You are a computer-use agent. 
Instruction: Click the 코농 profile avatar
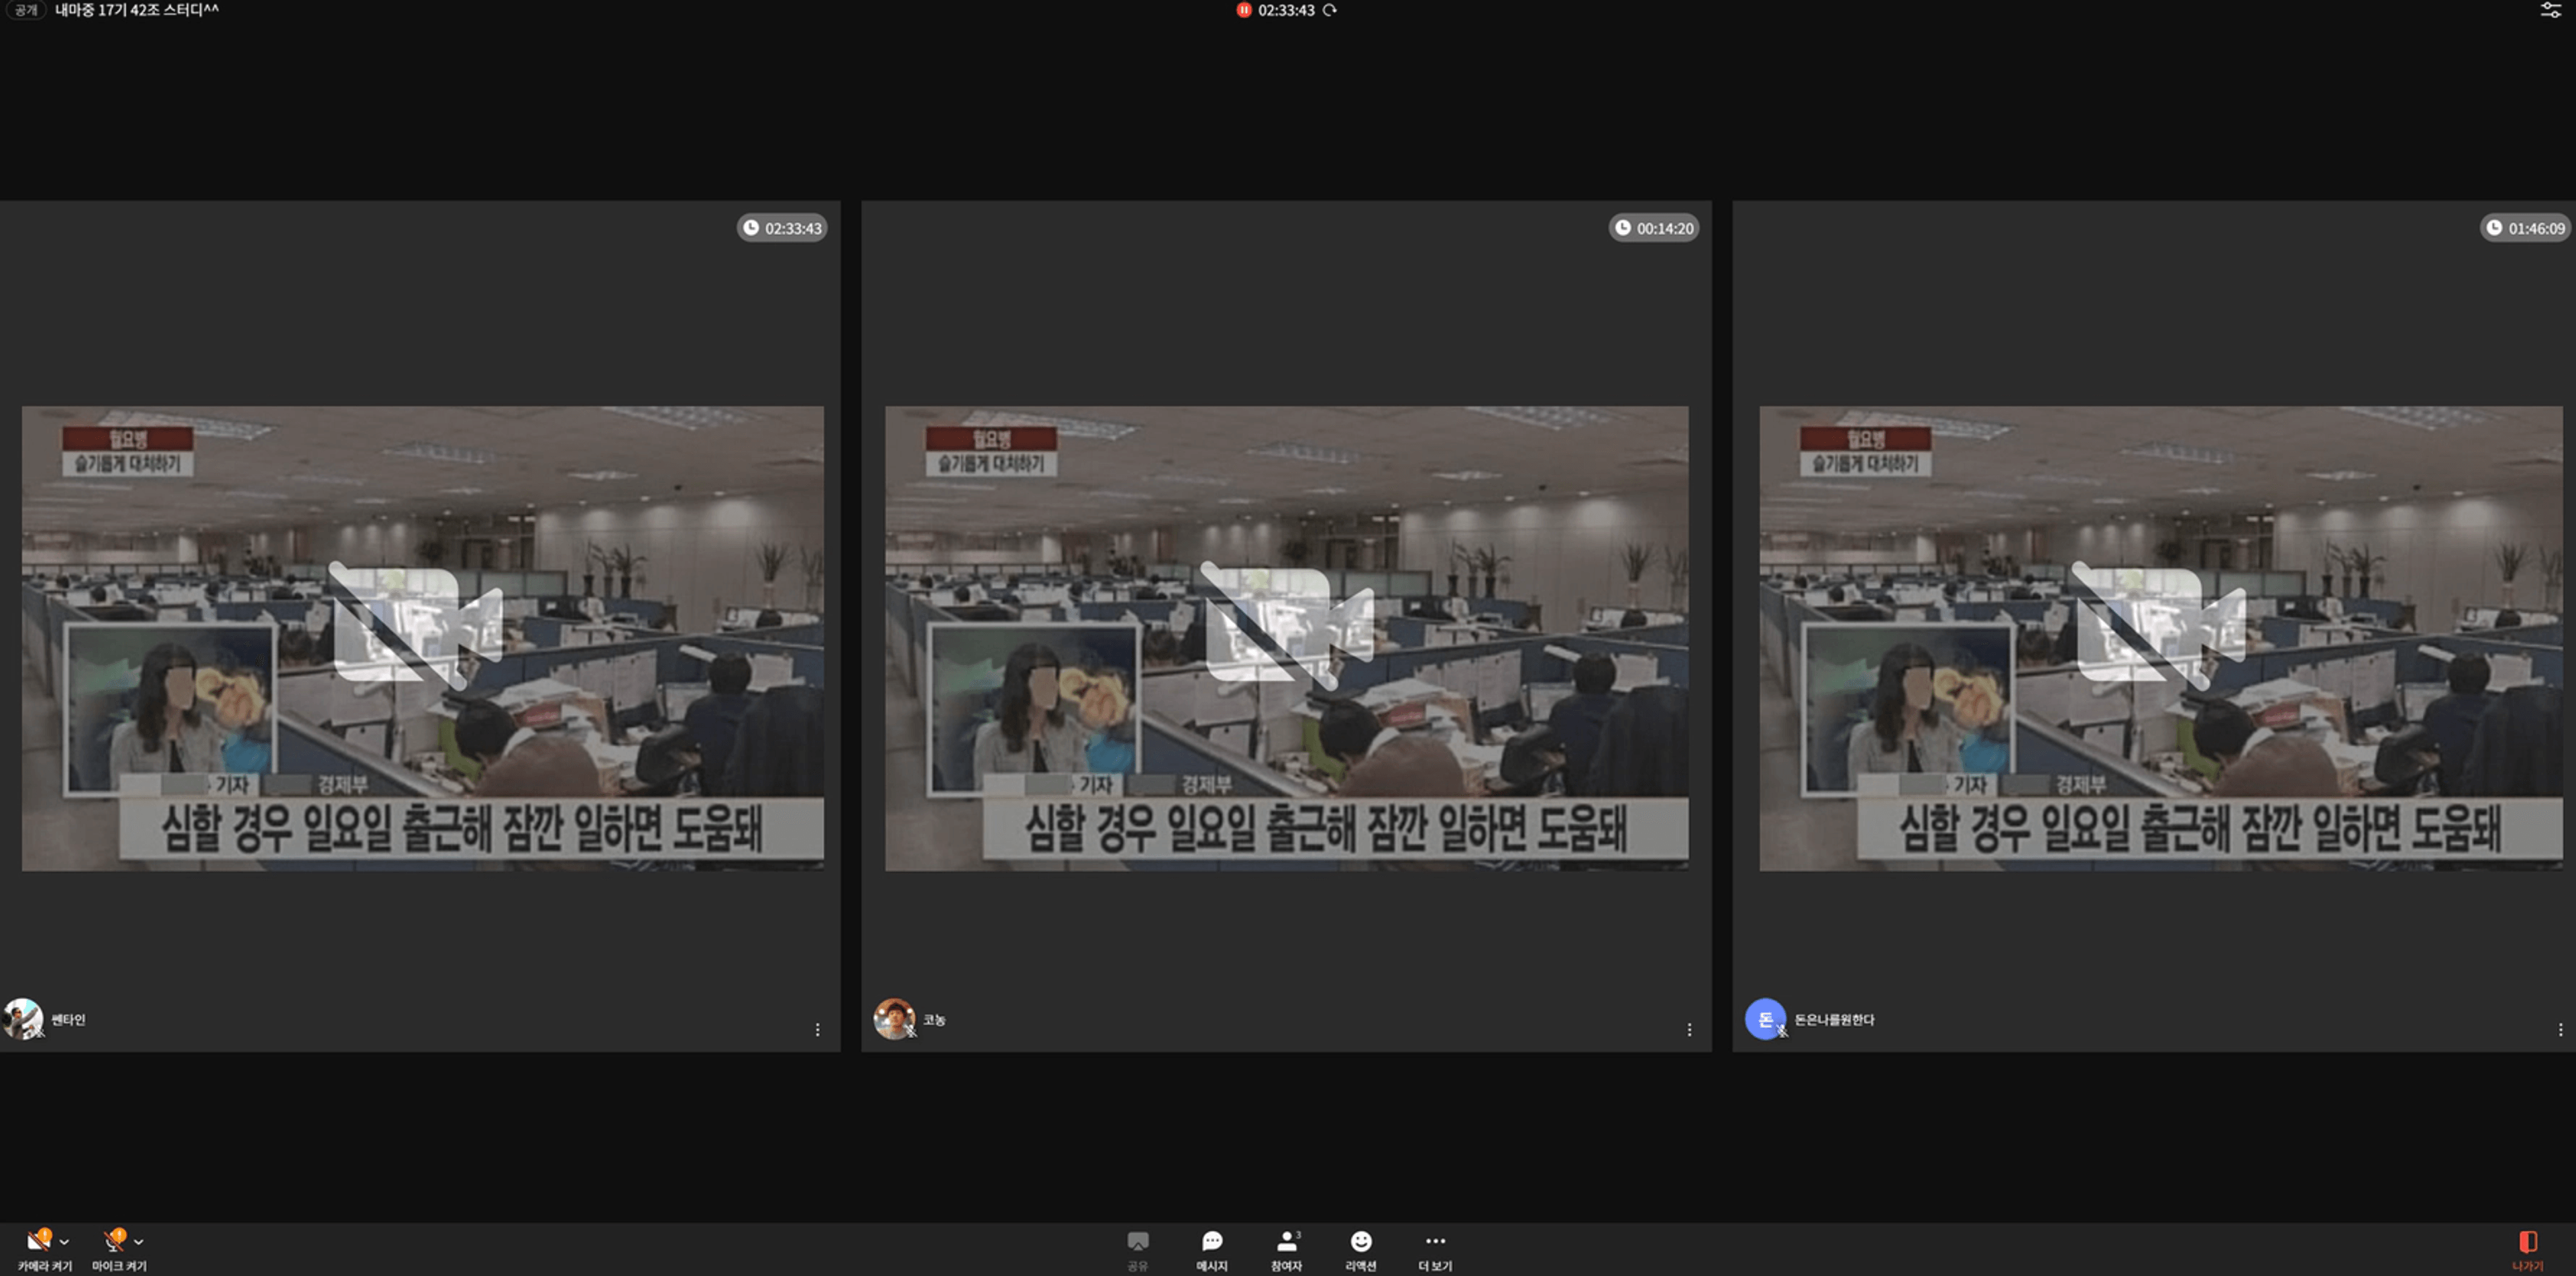(x=894, y=1018)
